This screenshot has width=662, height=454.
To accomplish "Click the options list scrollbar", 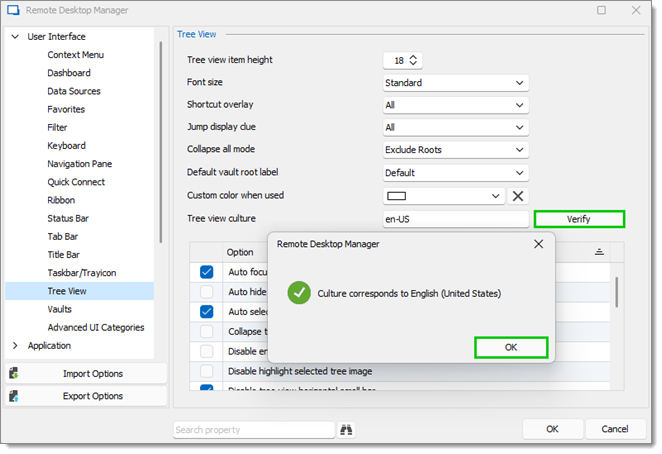I will (x=616, y=292).
